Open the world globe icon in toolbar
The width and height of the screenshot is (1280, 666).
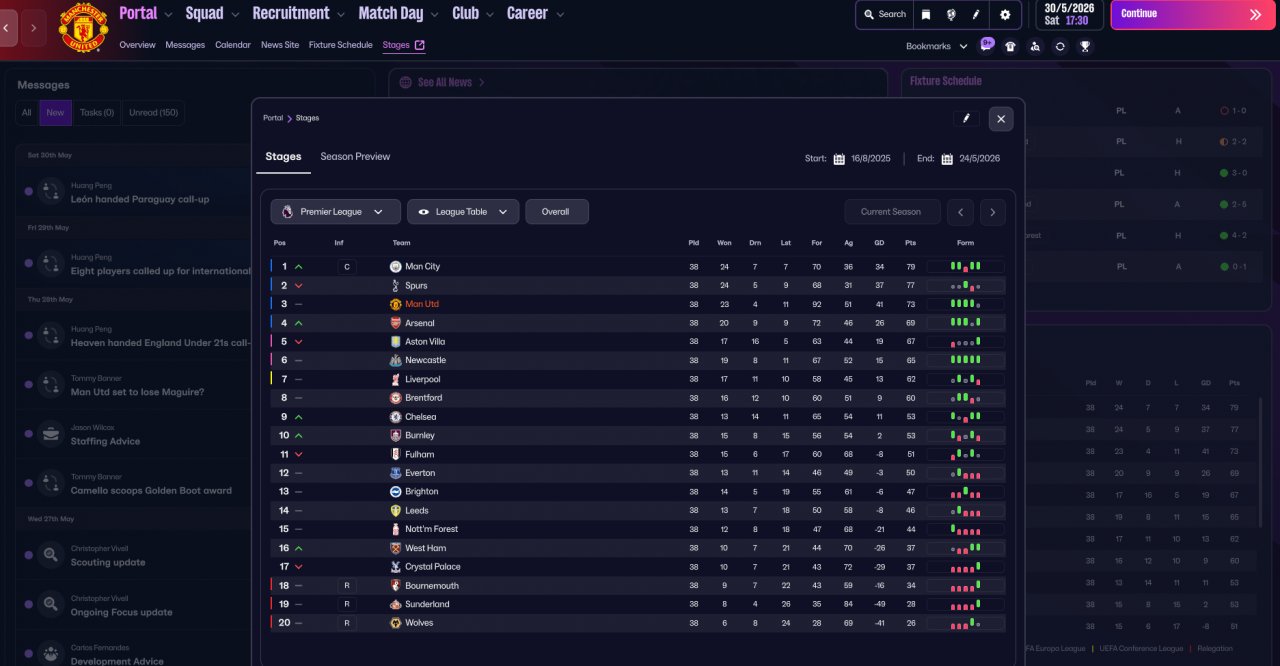pos(951,15)
